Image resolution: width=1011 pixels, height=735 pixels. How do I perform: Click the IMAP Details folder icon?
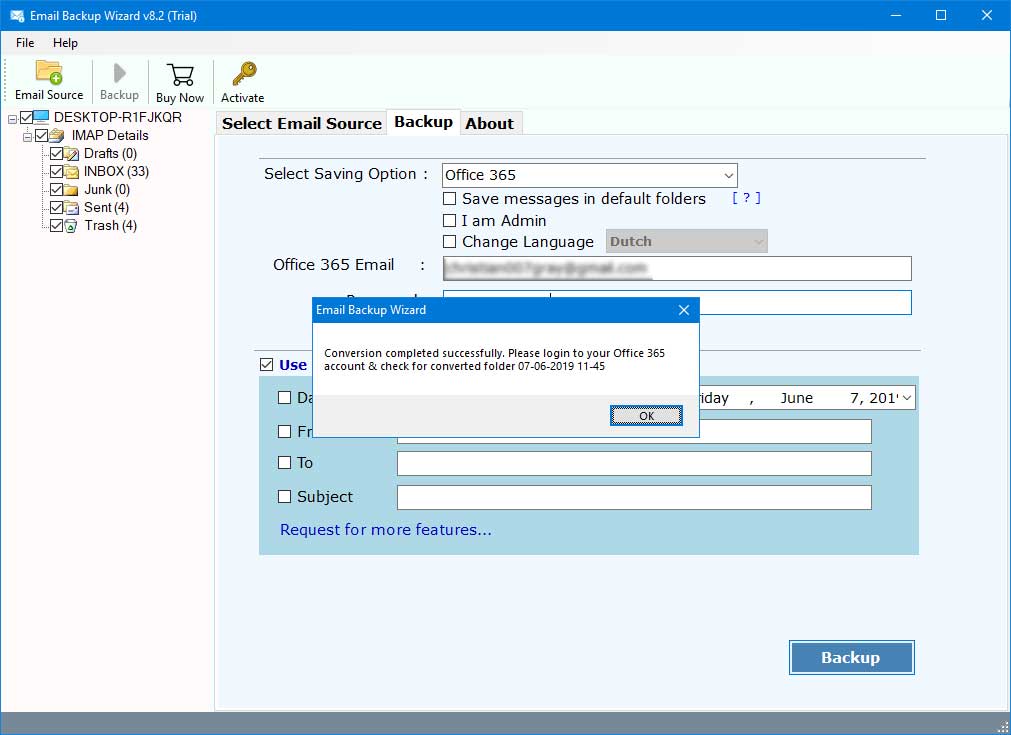[x=57, y=135]
